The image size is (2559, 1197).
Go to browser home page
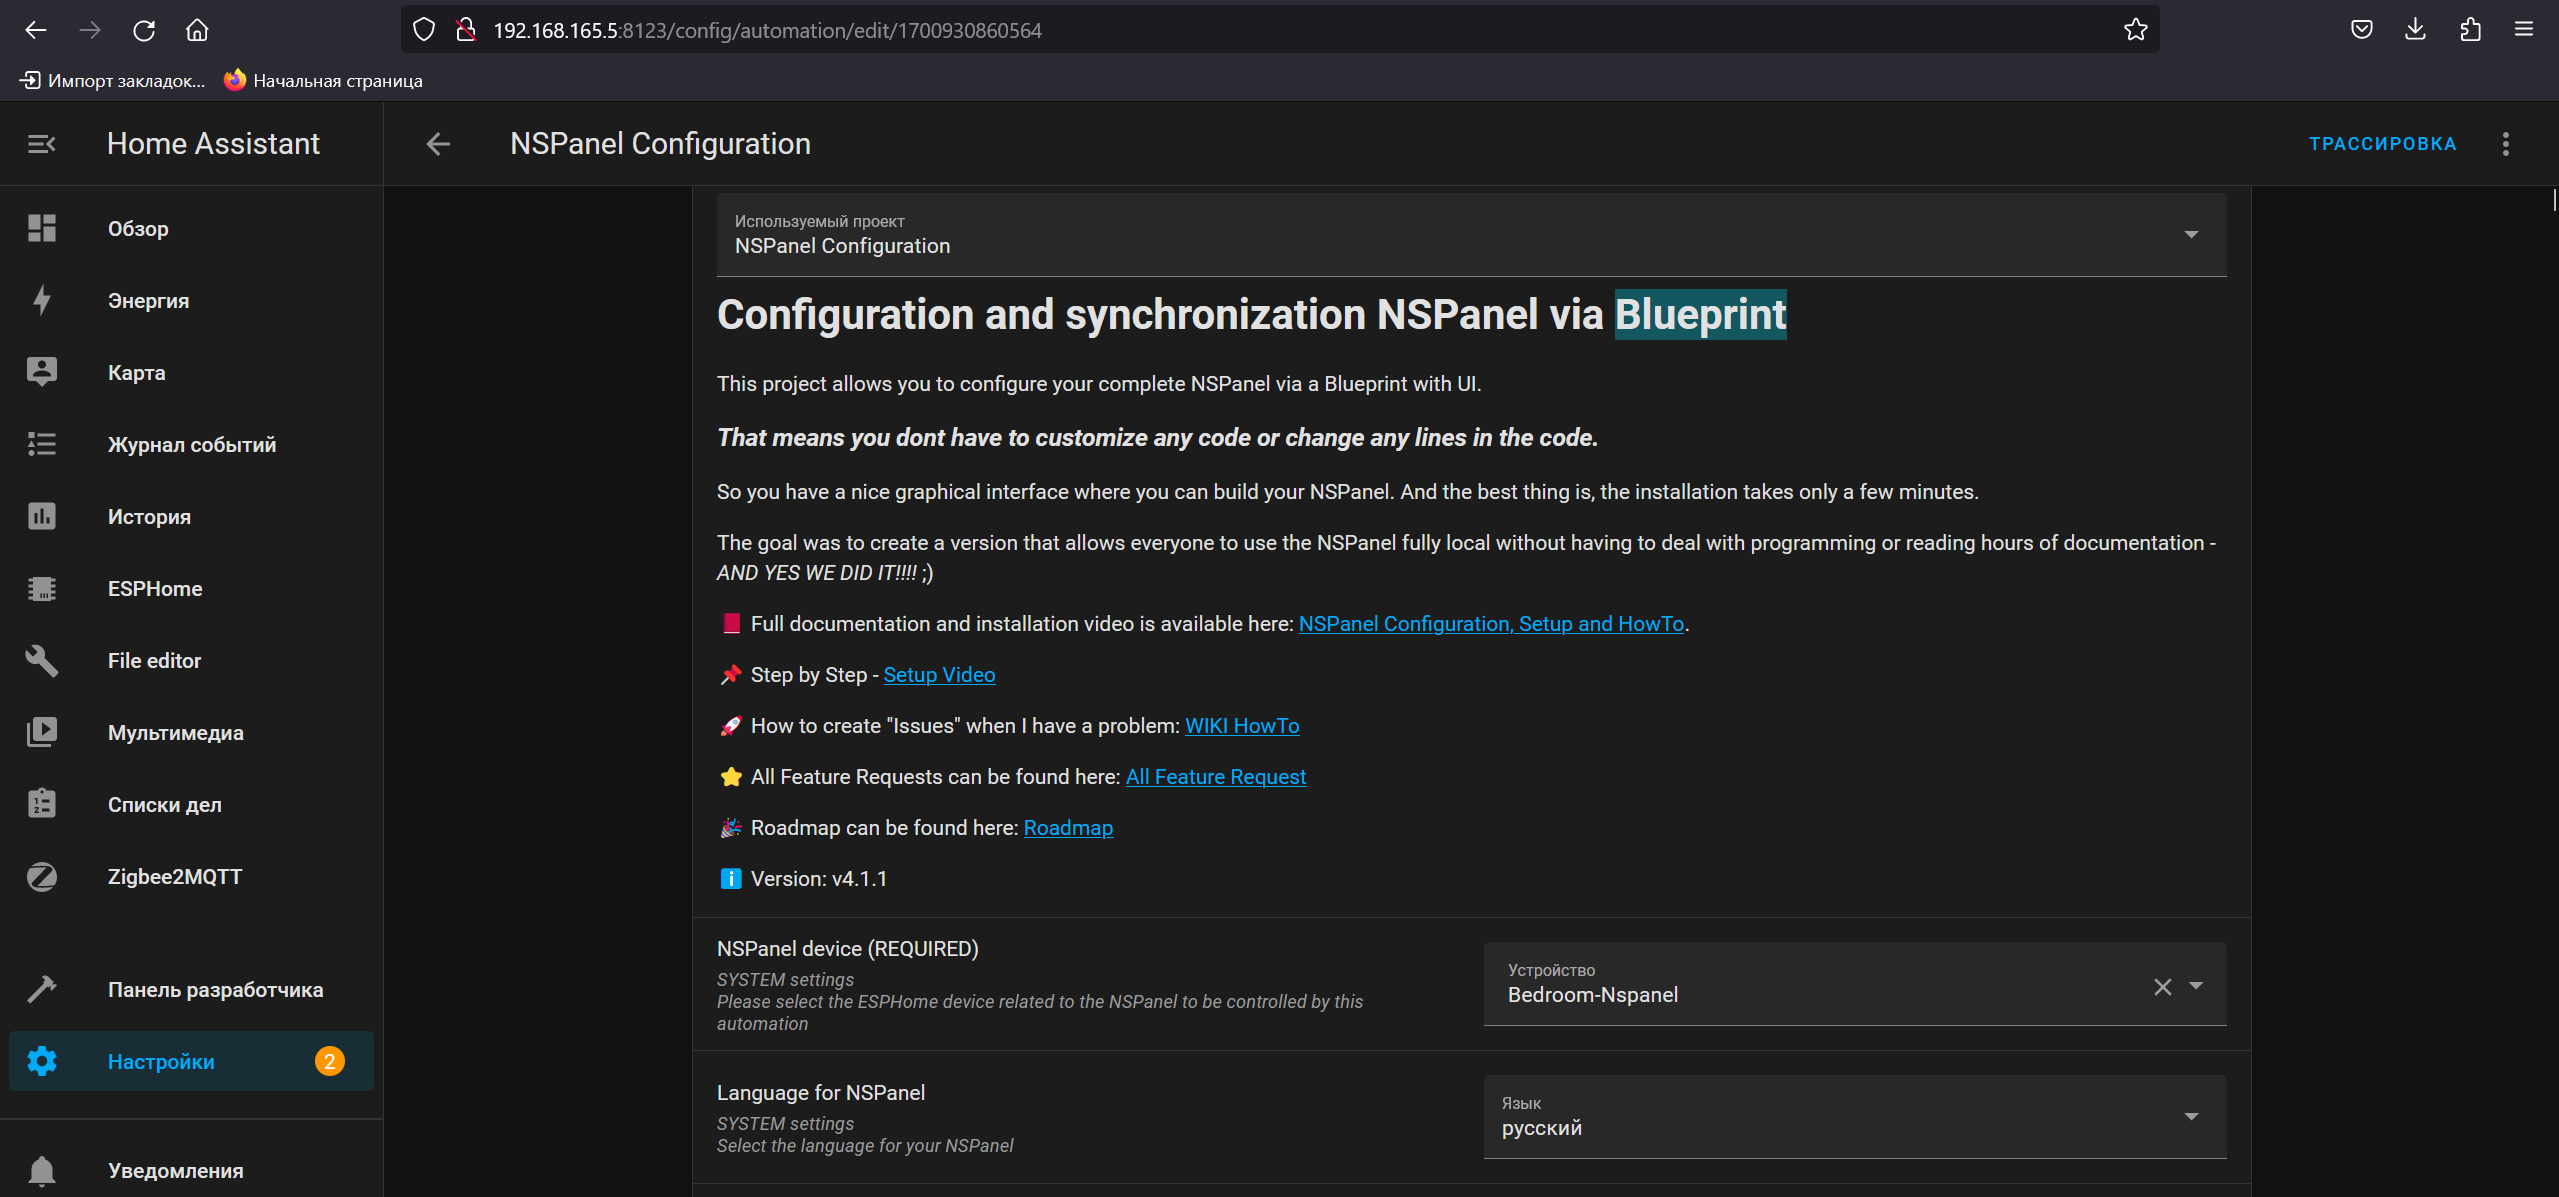click(x=197, y=30)
